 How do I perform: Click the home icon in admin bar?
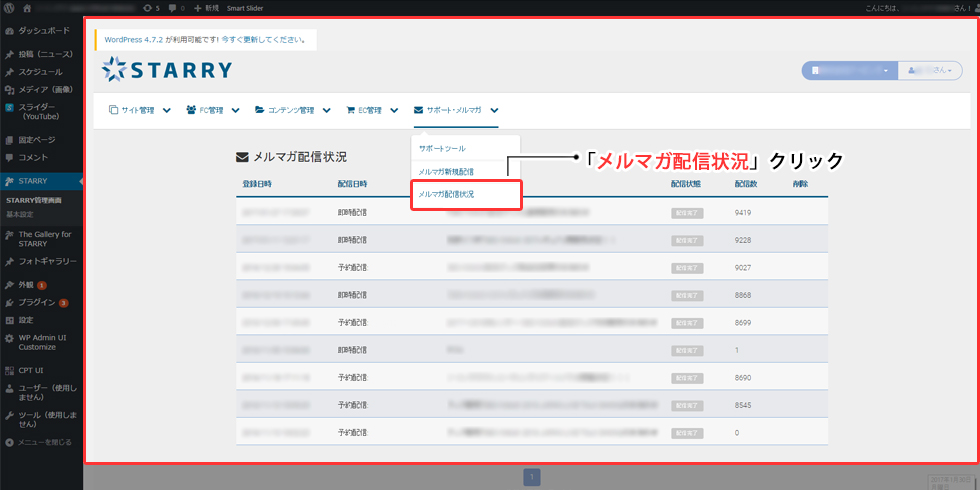27,8
